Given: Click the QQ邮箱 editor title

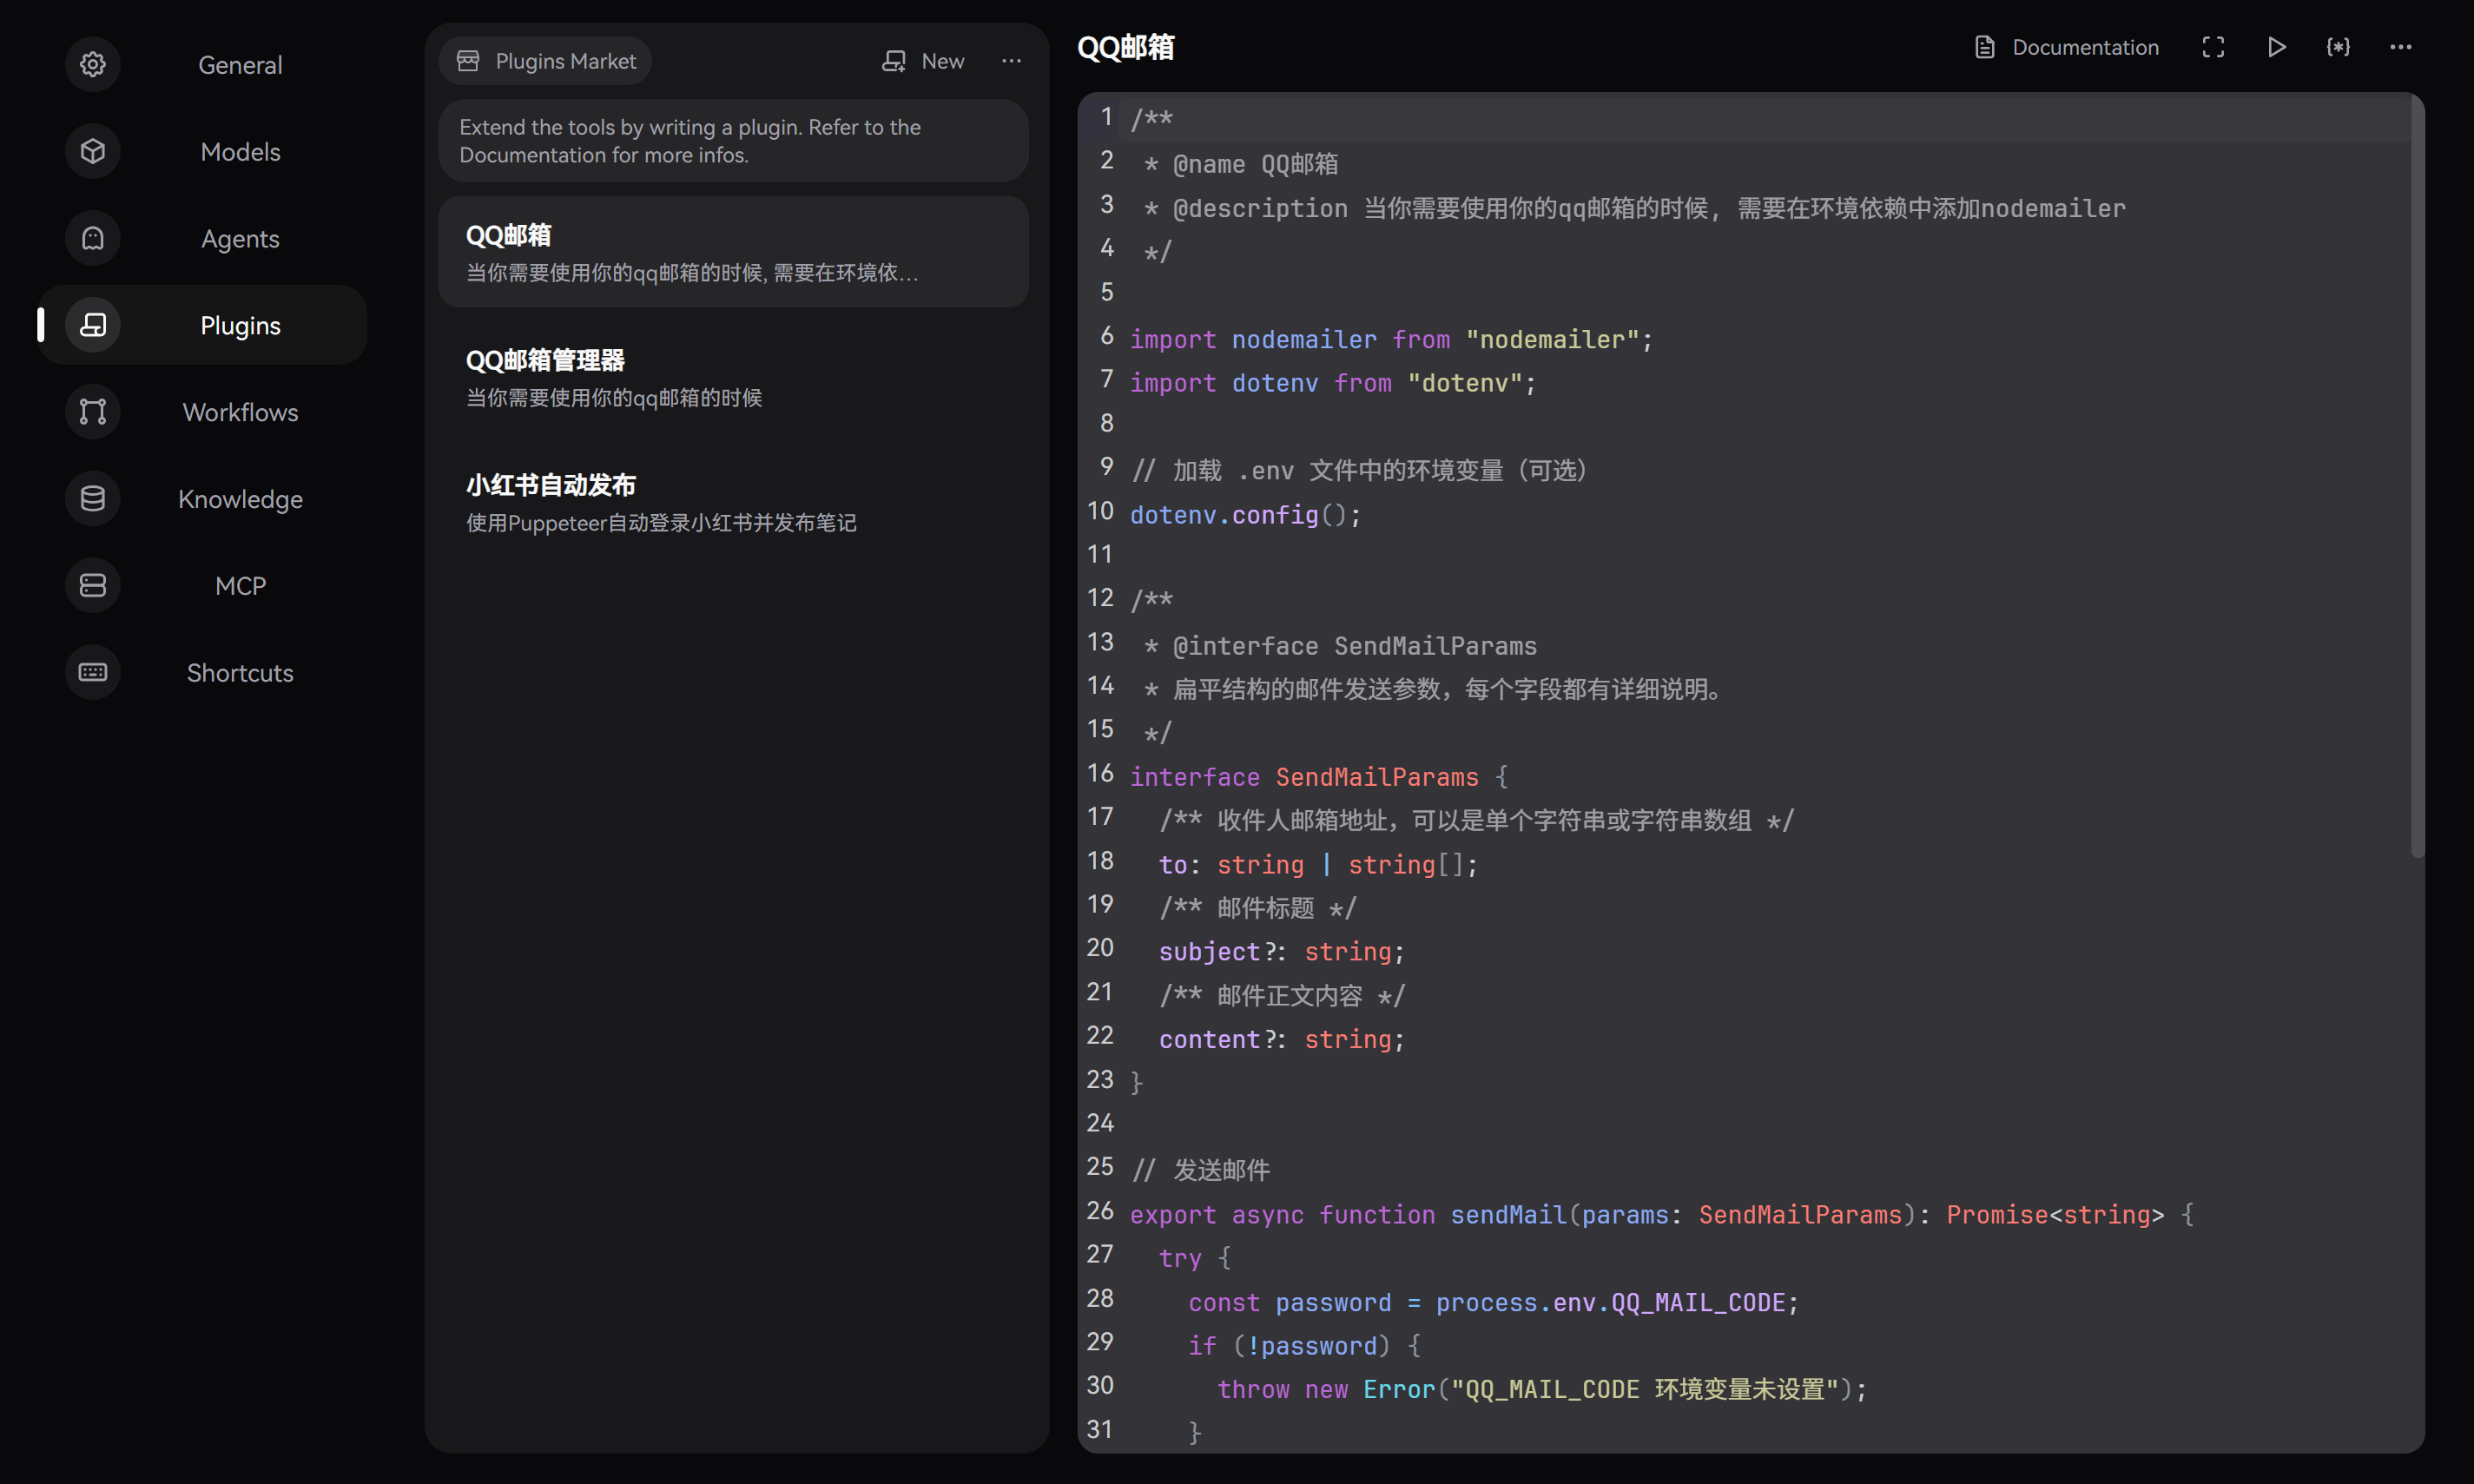Looking at the screenshot, I should (x=1126, y=47).
